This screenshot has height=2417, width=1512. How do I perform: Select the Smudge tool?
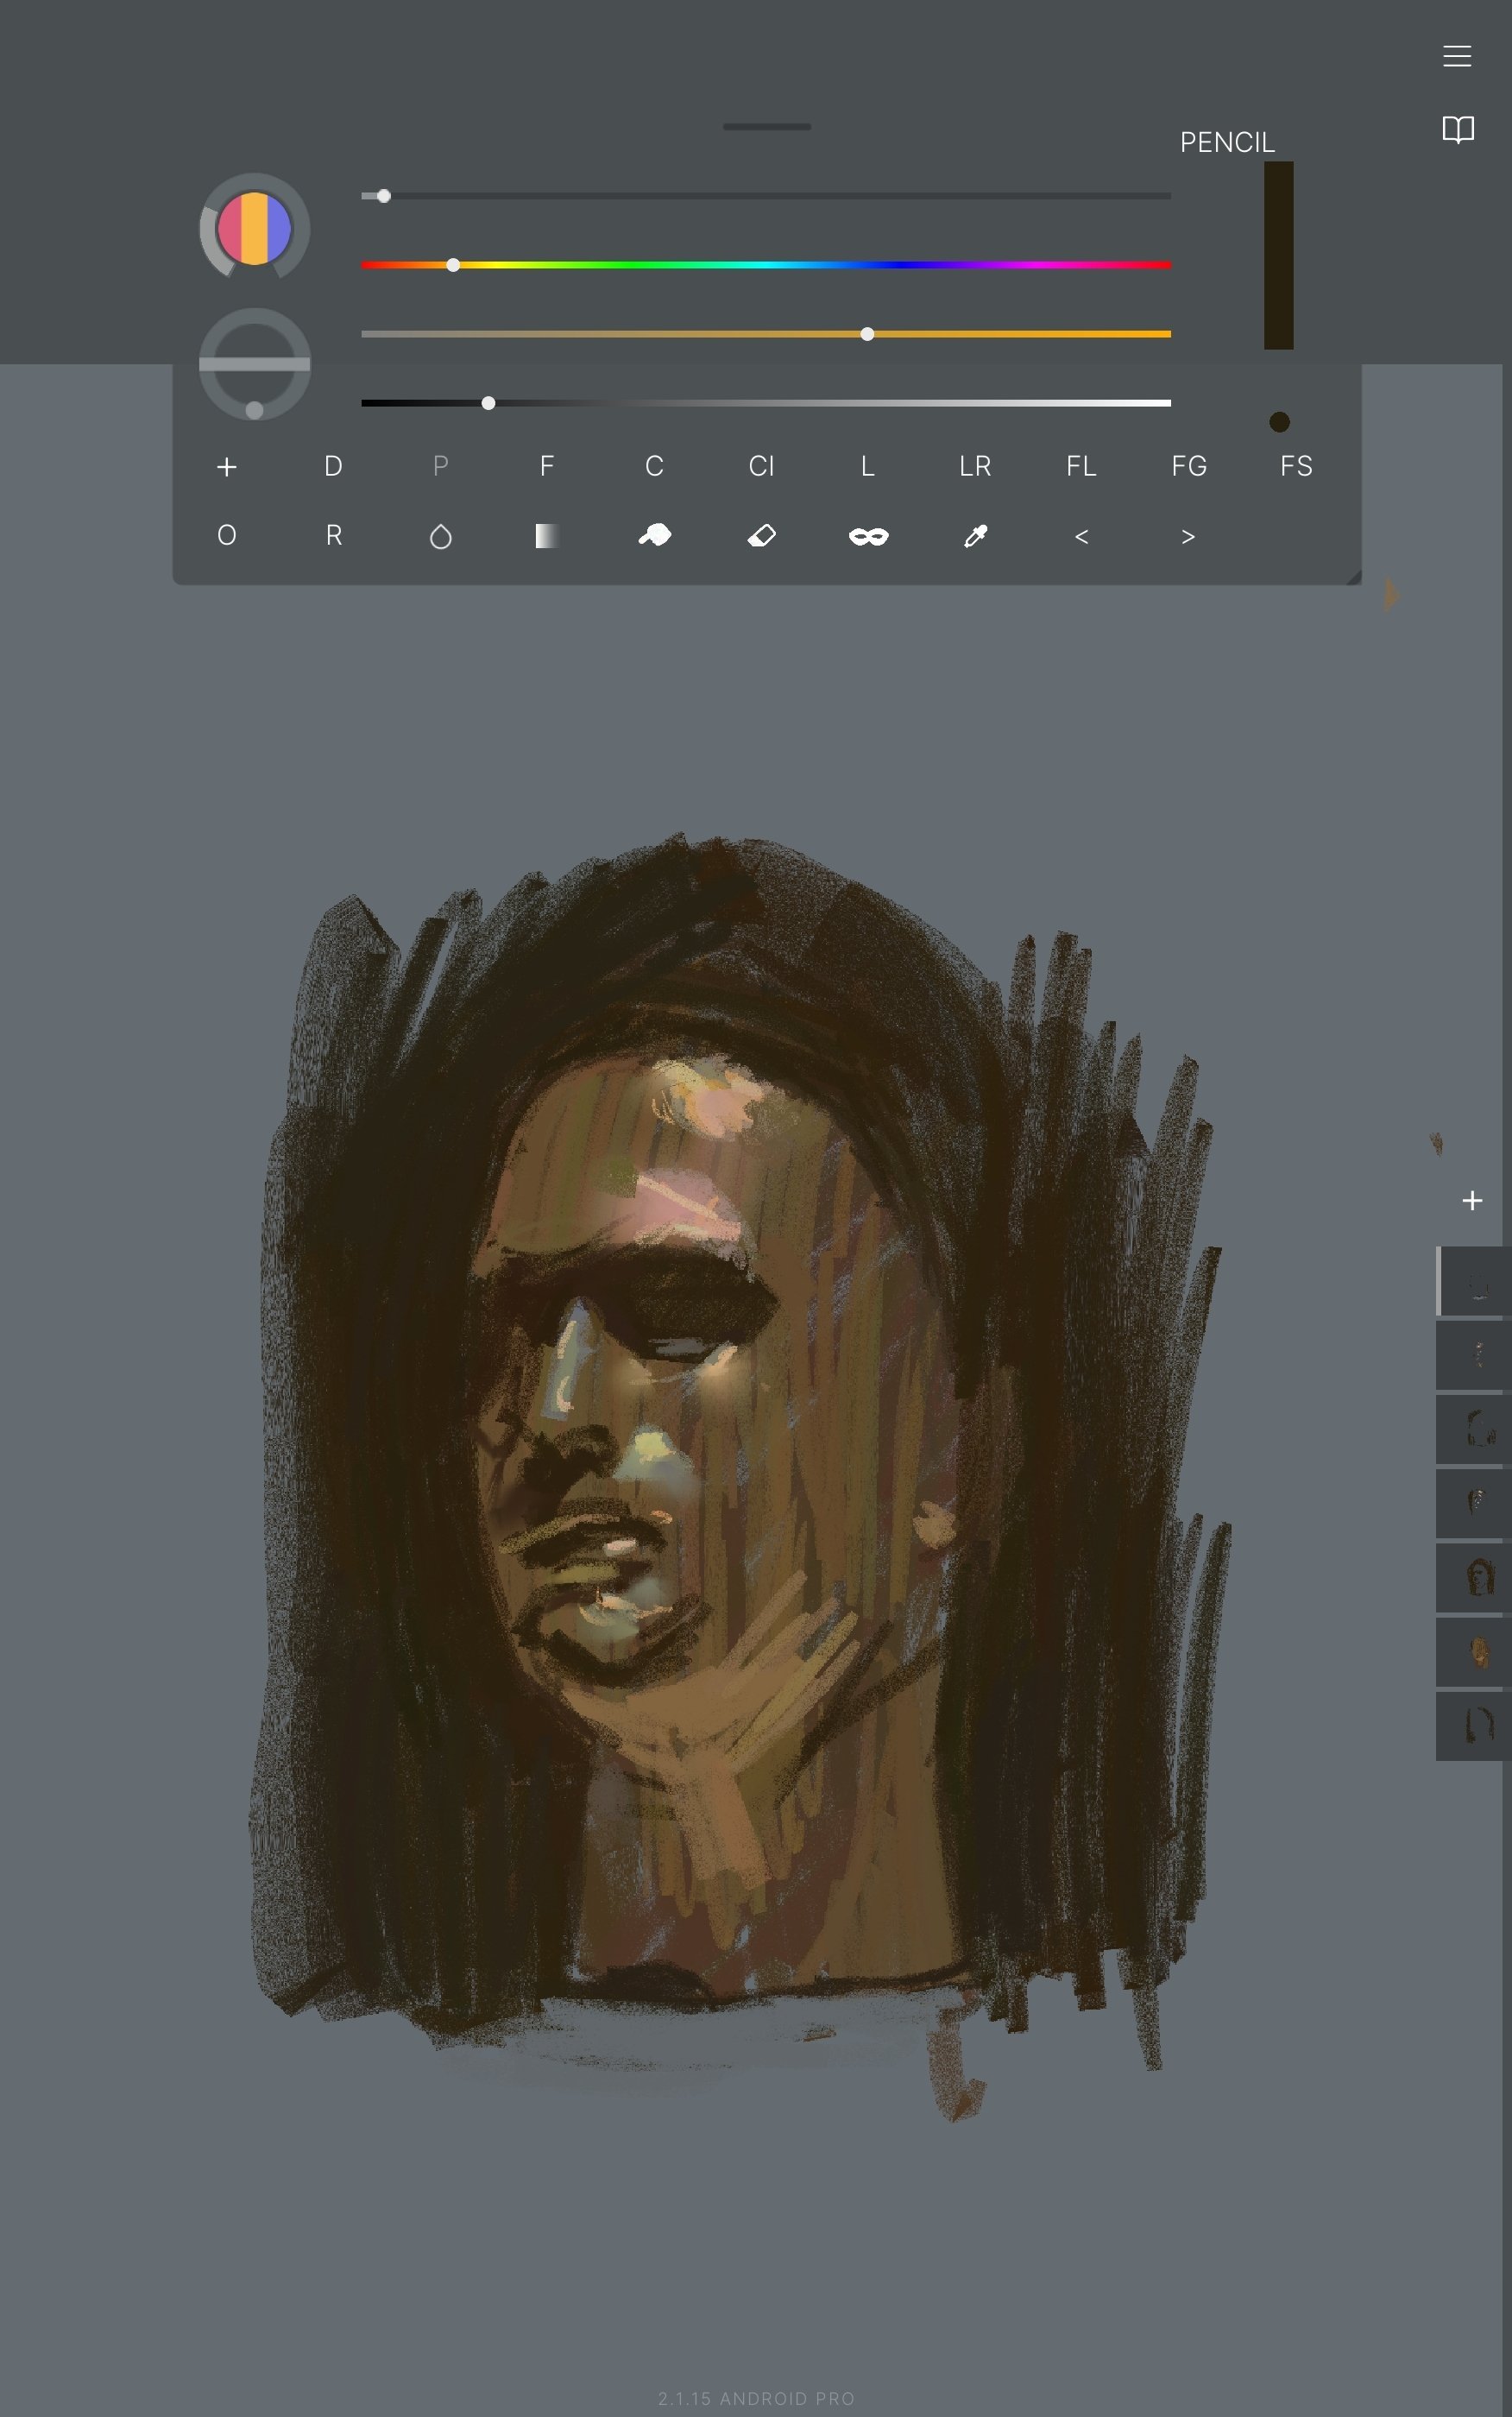655,536
